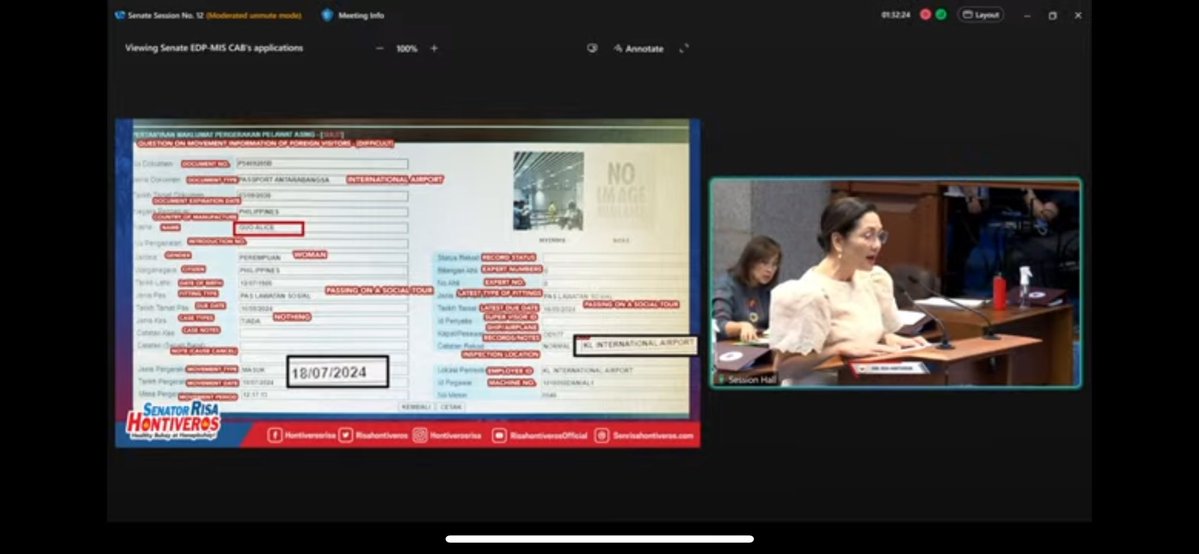The width and height of the screenshot is (1199, 554).
Task: Click the Facebook icon in slide footer
Action: [x=275, y=435]
